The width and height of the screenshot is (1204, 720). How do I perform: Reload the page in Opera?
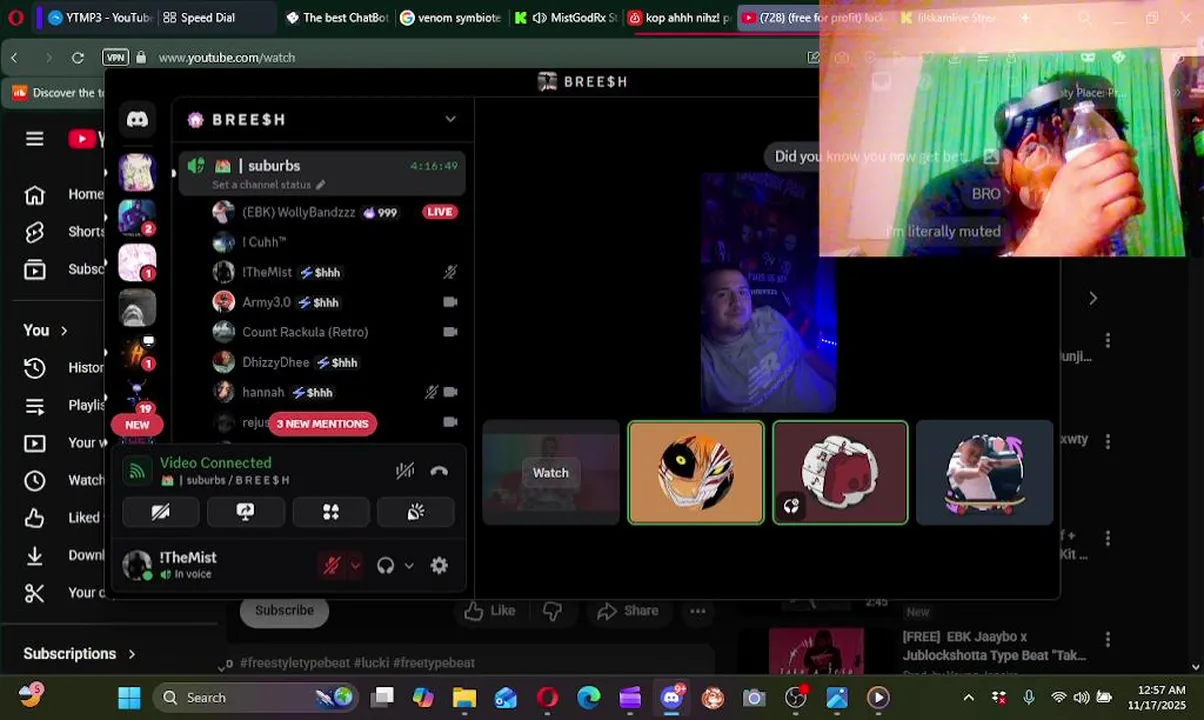tap(78, 58)
